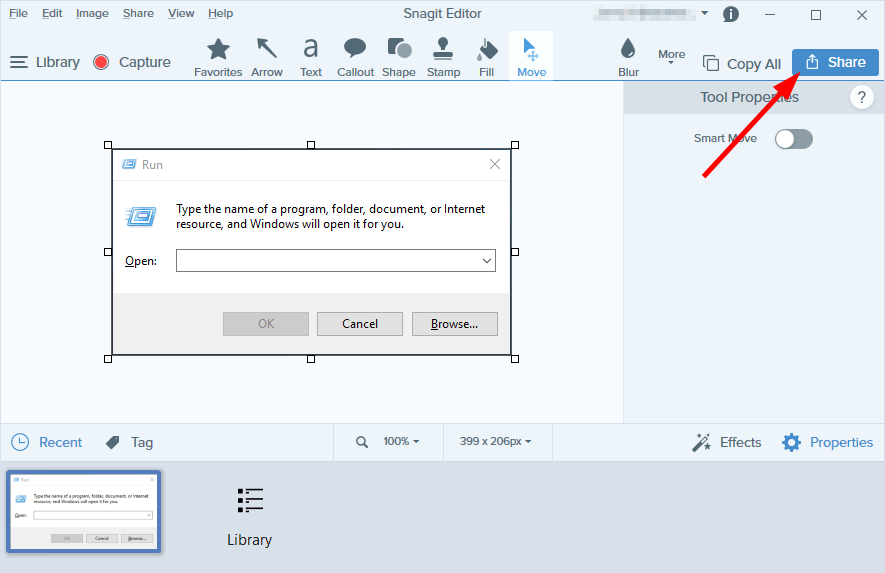Open the Properties panel

(x=827, y=442)
